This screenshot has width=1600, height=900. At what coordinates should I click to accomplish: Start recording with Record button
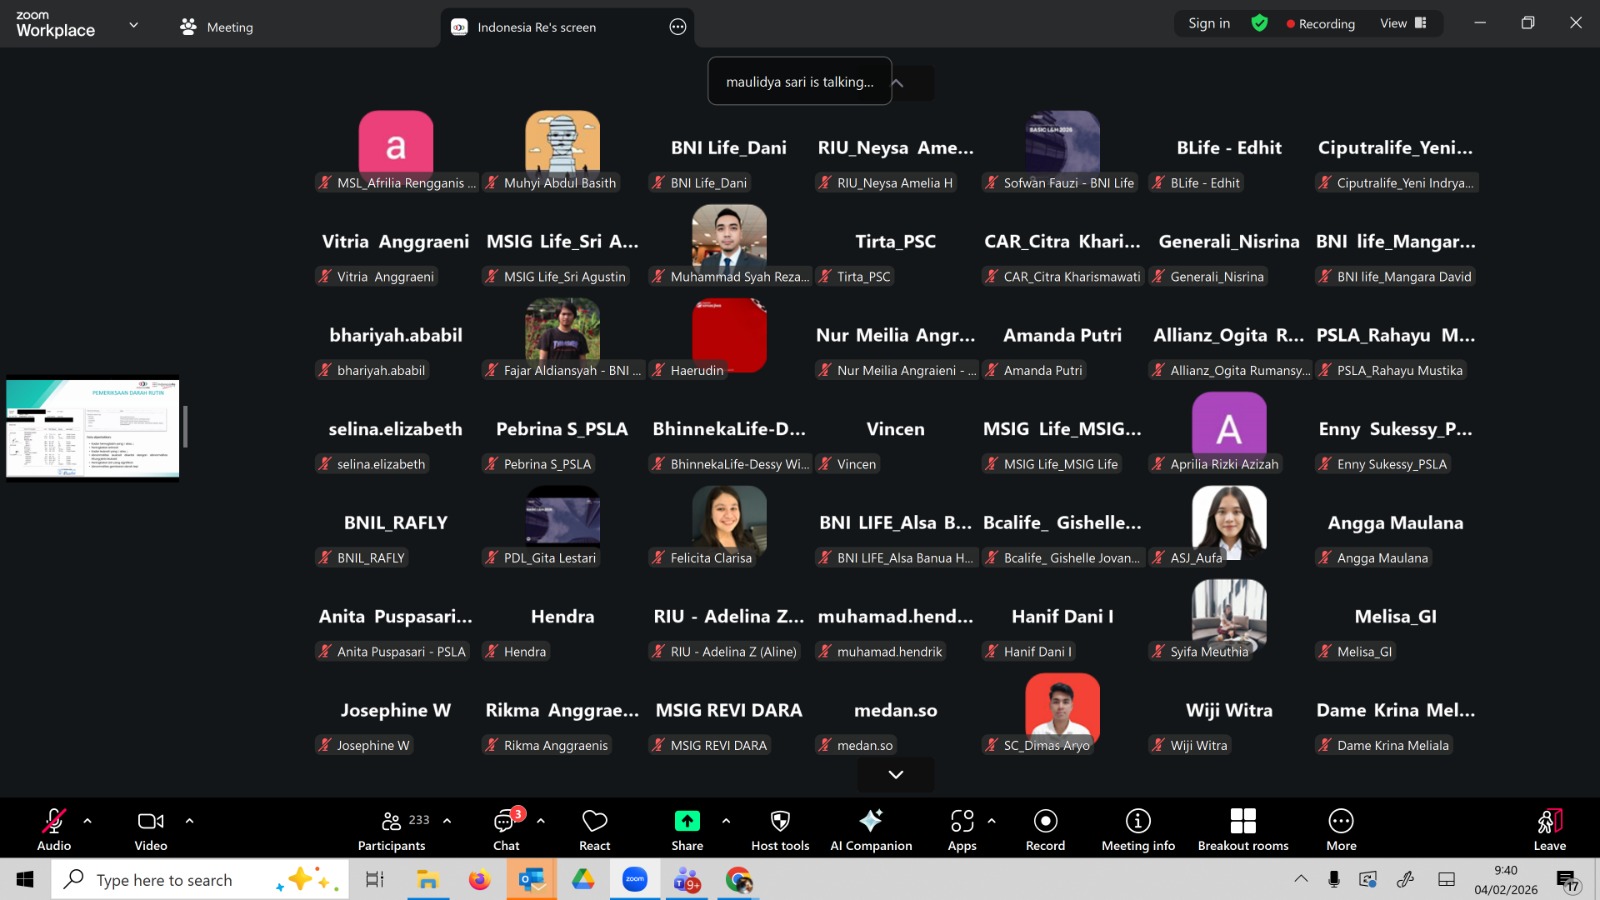coord(1045,830)
